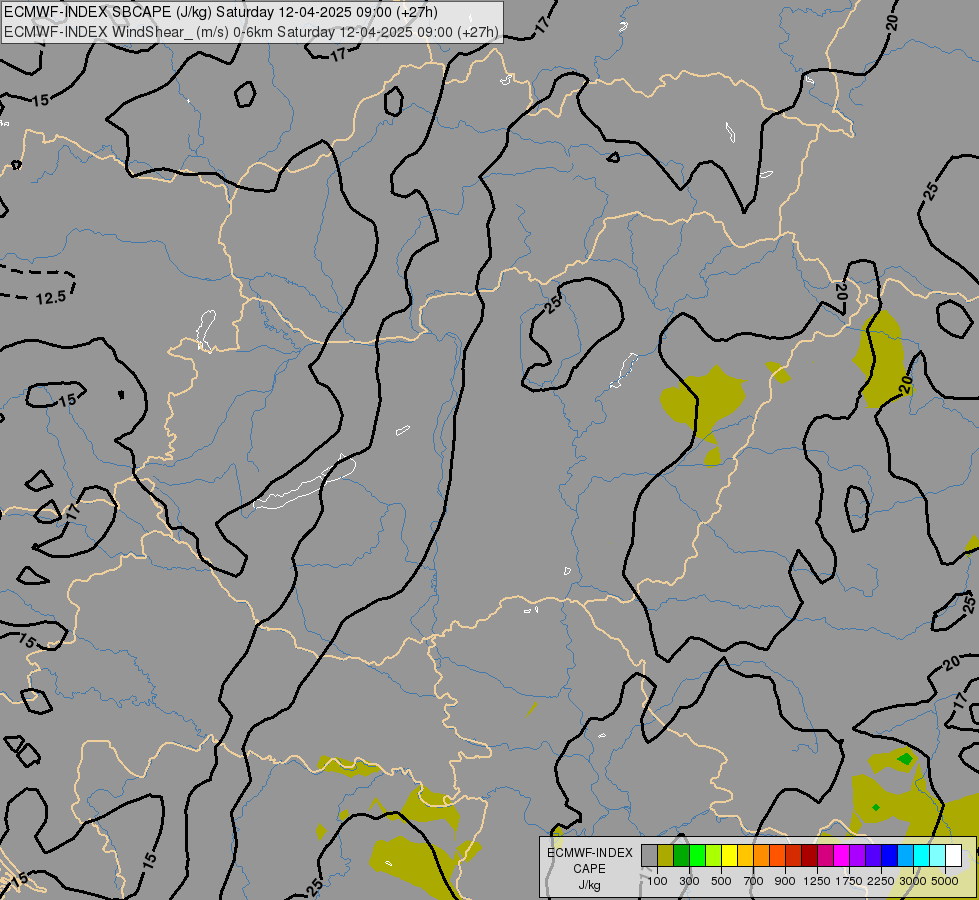
Task: Click the '300' legend value
Action: (689, 881)
